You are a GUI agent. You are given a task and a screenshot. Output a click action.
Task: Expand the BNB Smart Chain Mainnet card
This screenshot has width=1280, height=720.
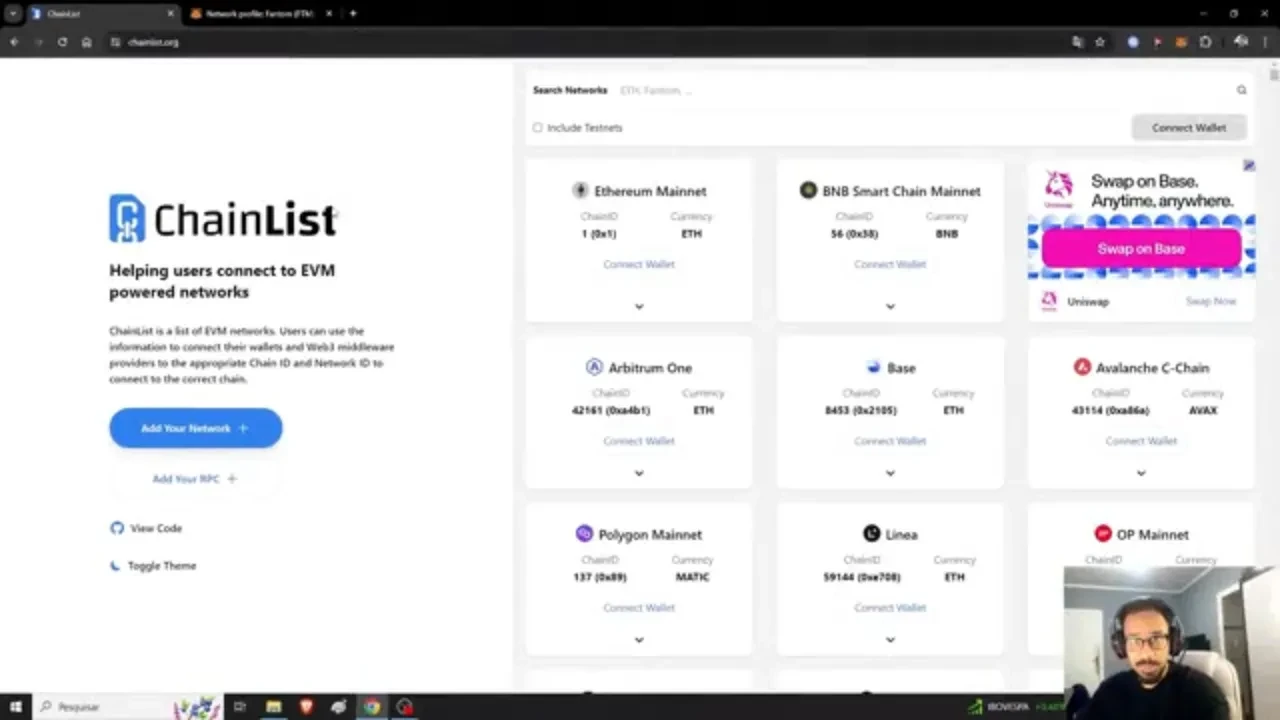(890, 306)
